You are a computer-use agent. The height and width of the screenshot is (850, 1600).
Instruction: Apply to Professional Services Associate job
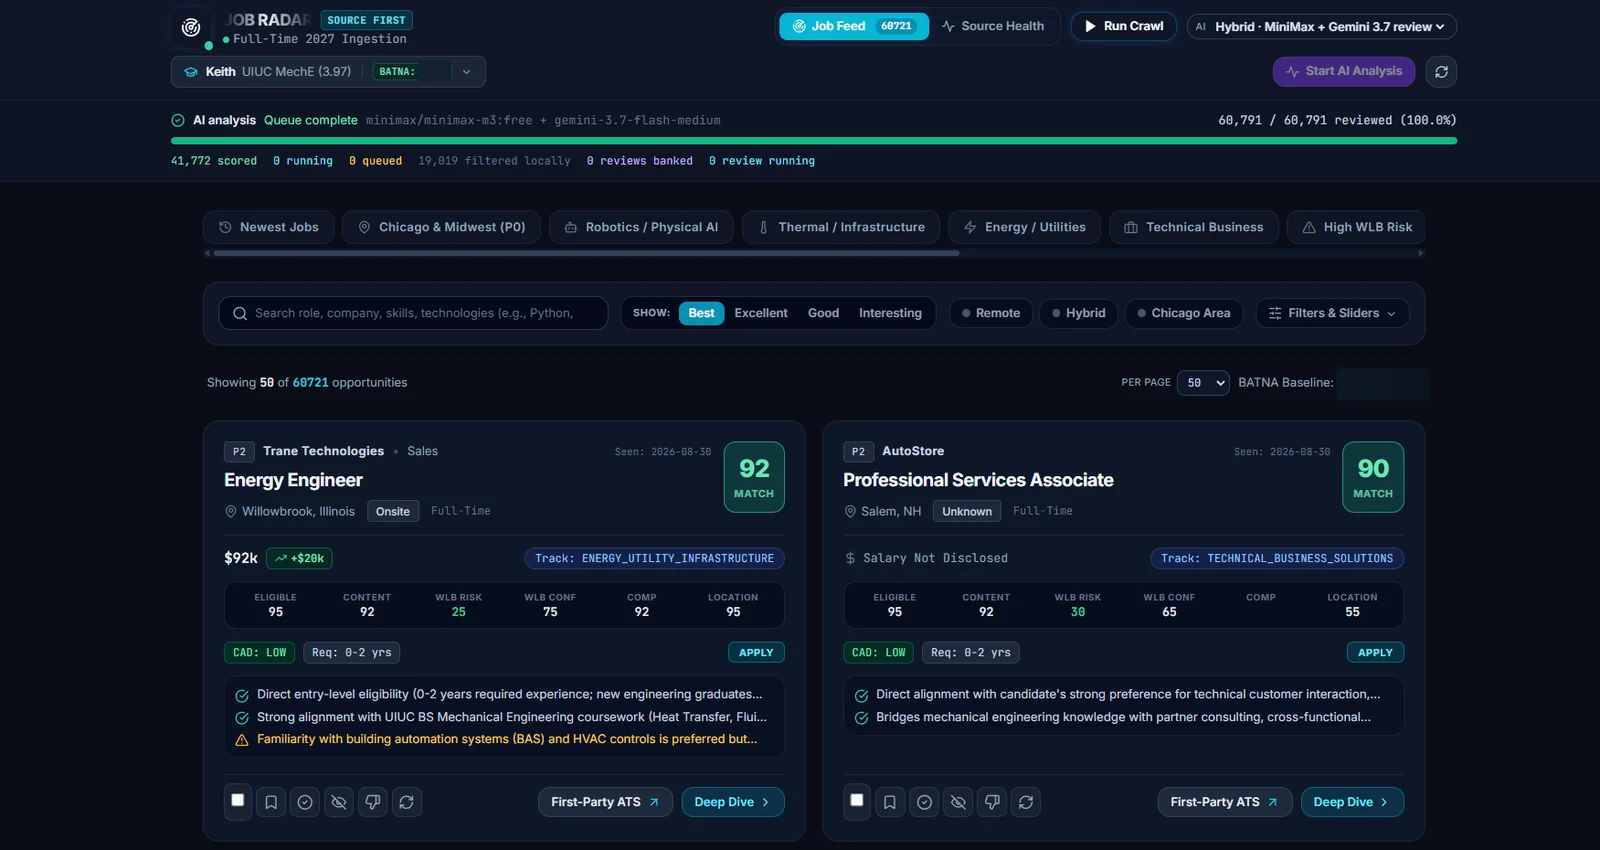click(1375, 652)
